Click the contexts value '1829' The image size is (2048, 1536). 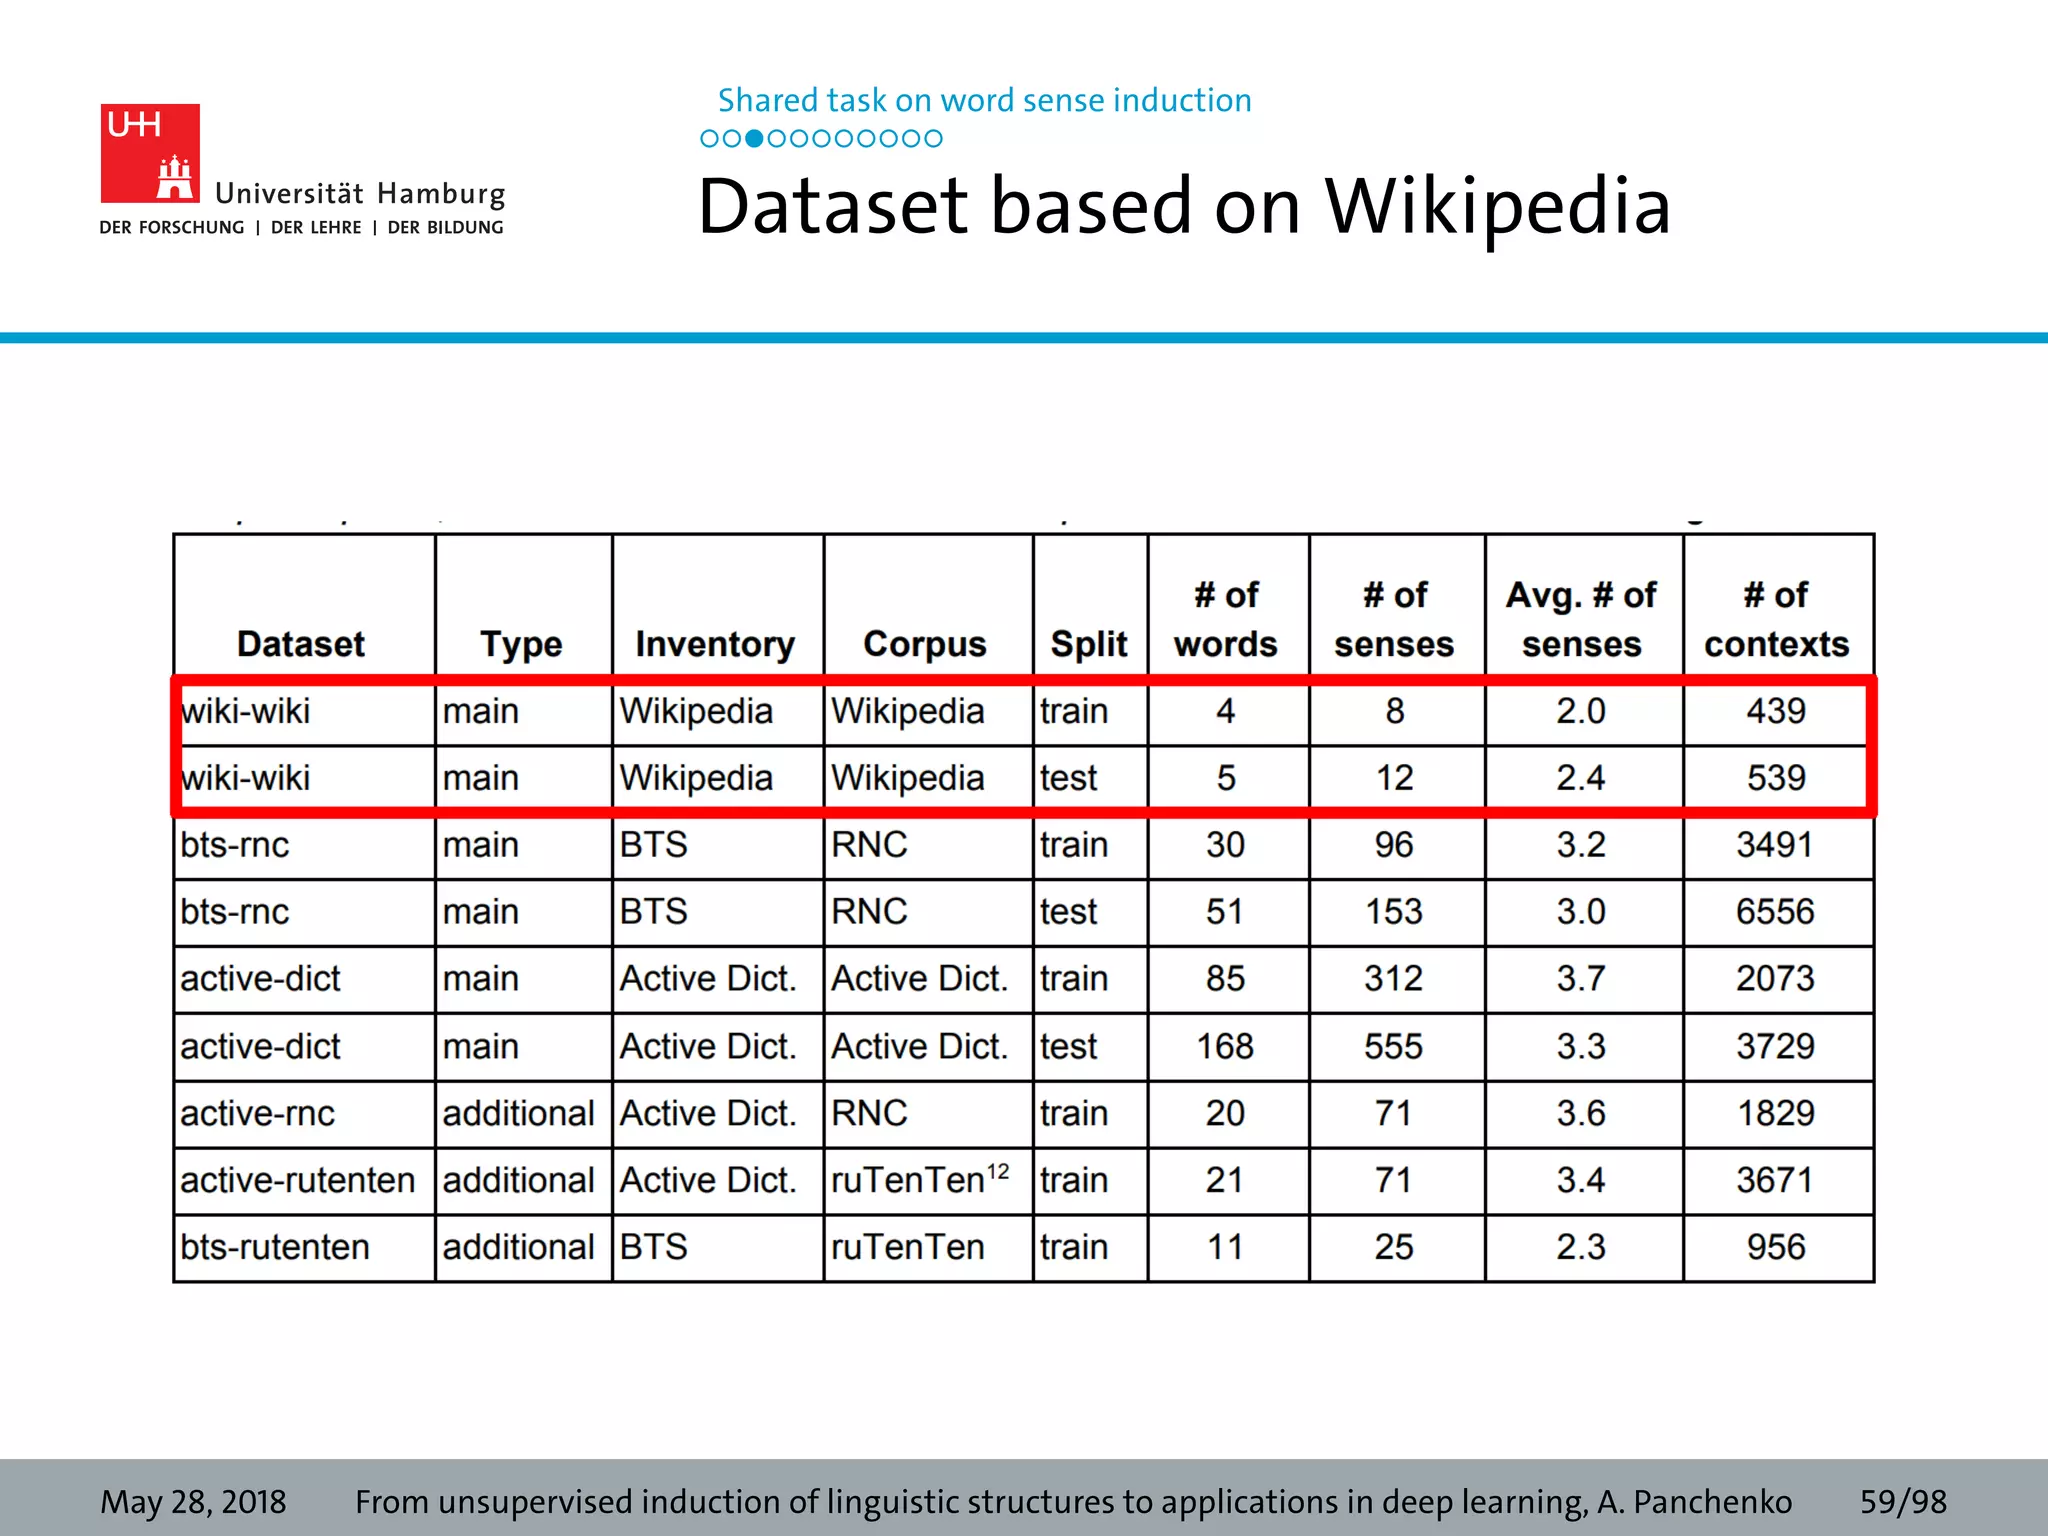(x=1775, y=1113)
